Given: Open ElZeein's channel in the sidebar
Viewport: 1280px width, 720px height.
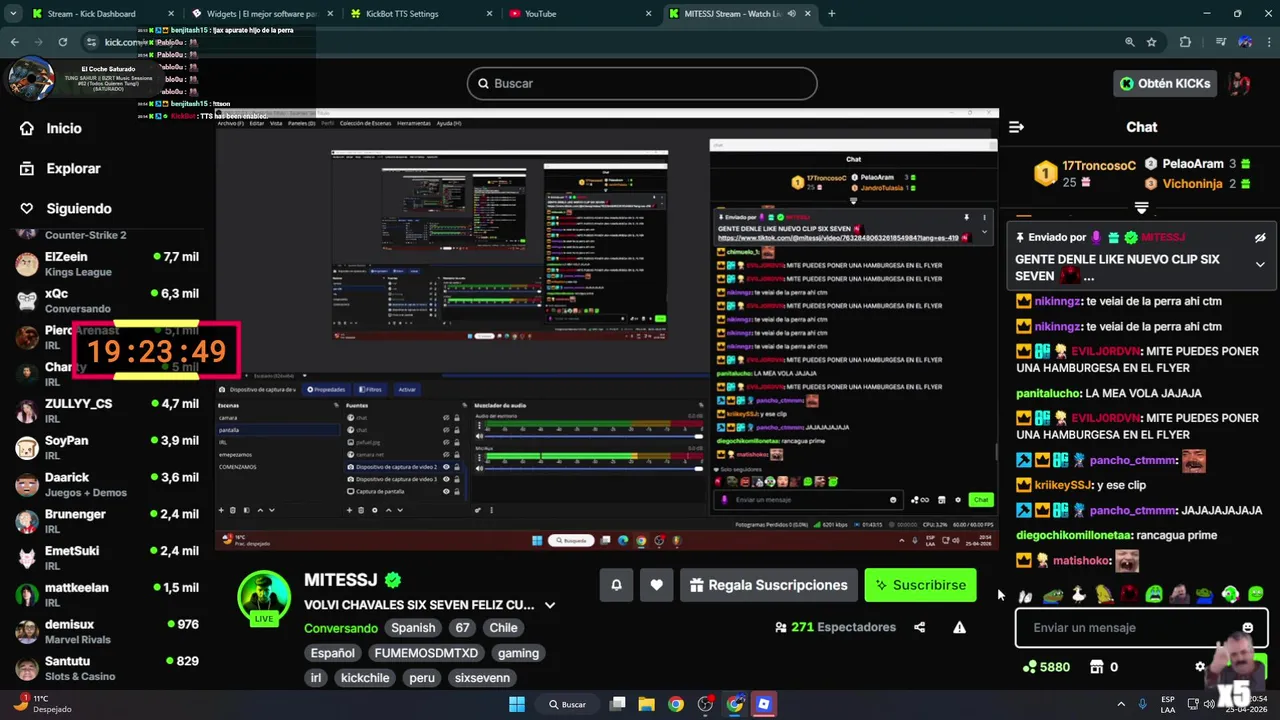Looking at the screenshot, I should pyautogui.click(x=107, y=264).
